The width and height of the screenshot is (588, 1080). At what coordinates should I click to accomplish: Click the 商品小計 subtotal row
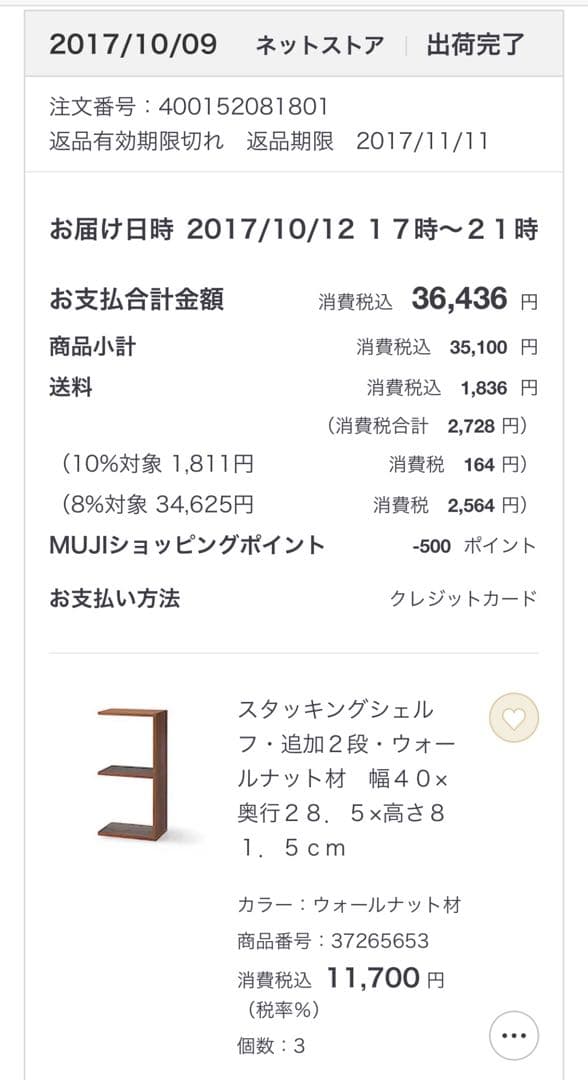click(x=290, y=345)
